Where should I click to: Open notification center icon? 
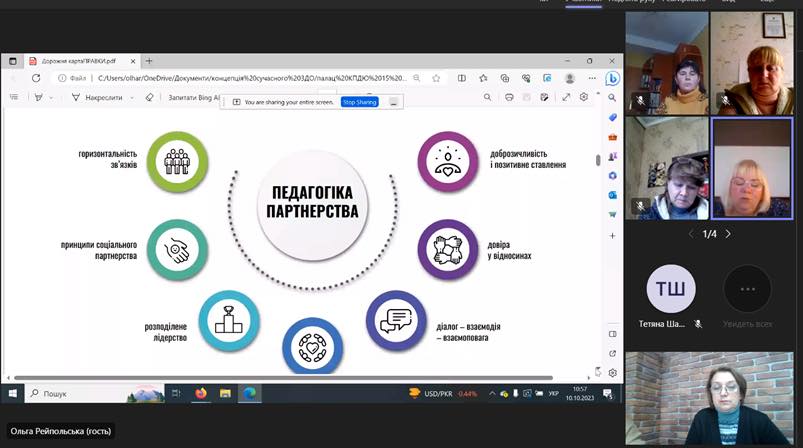[x=607, y=393]
